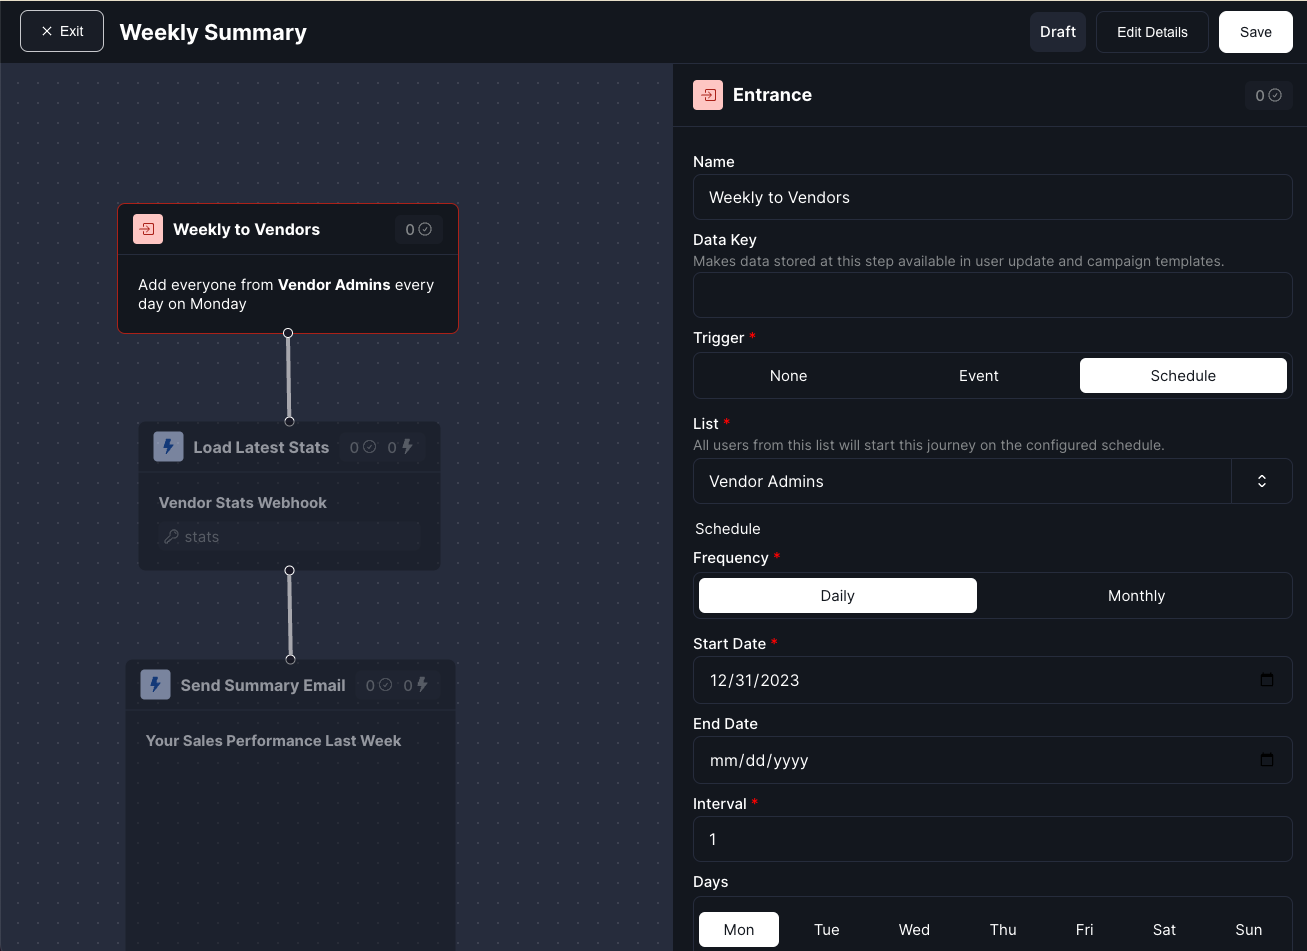Select the Weekly to Vendors entrance node icon
The width and height of the screenshot is (1307, 951).
coord(148,229)
